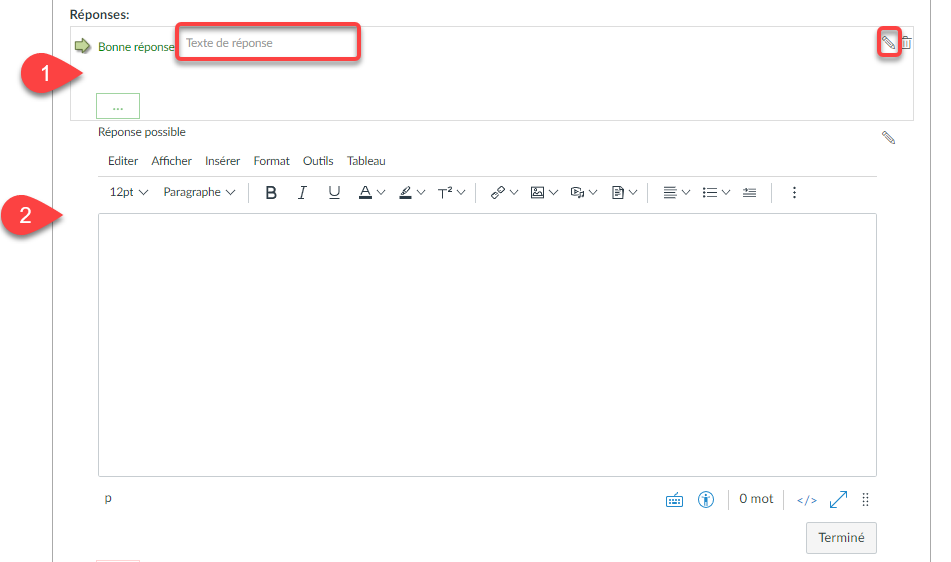Open the 12pt font size dropdown
Viewport: 951px width, 562px height.
click(129, 192)
